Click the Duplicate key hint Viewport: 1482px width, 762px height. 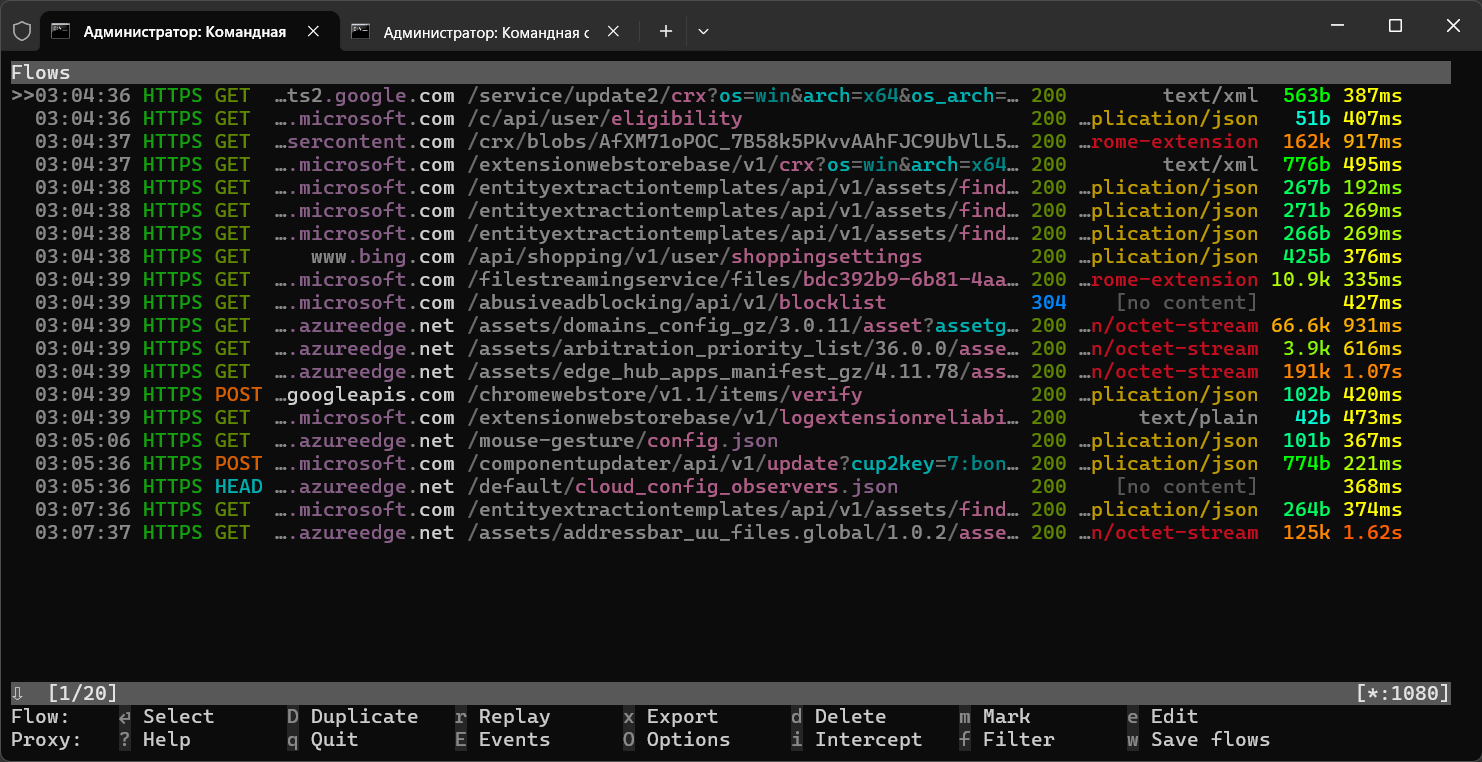(353, 716)
